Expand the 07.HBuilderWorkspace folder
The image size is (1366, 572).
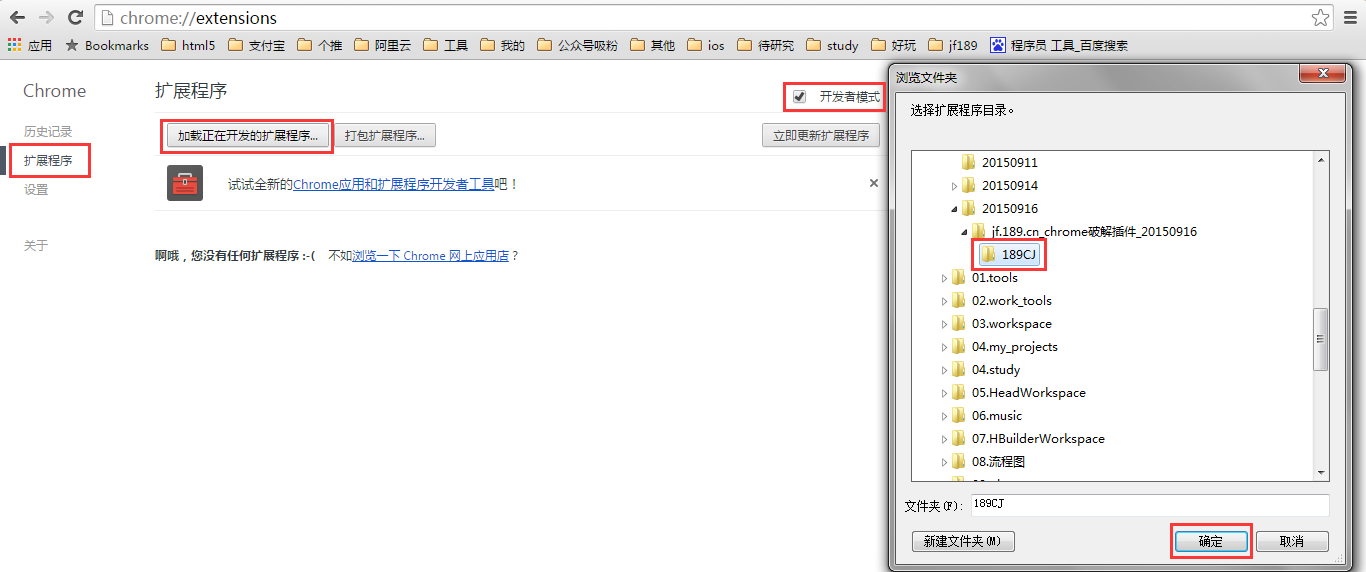944,439
